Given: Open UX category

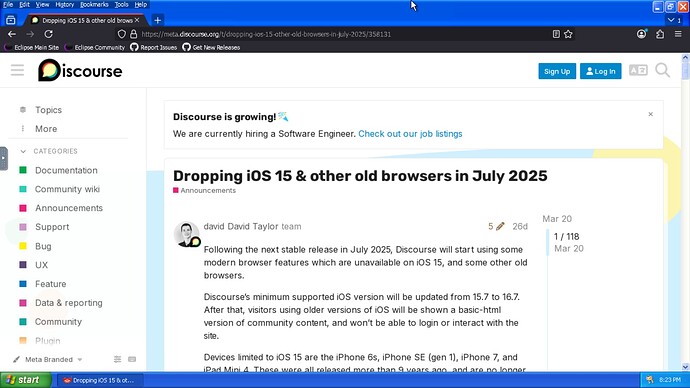Looking at the screenshot, I should click(41, 265).
